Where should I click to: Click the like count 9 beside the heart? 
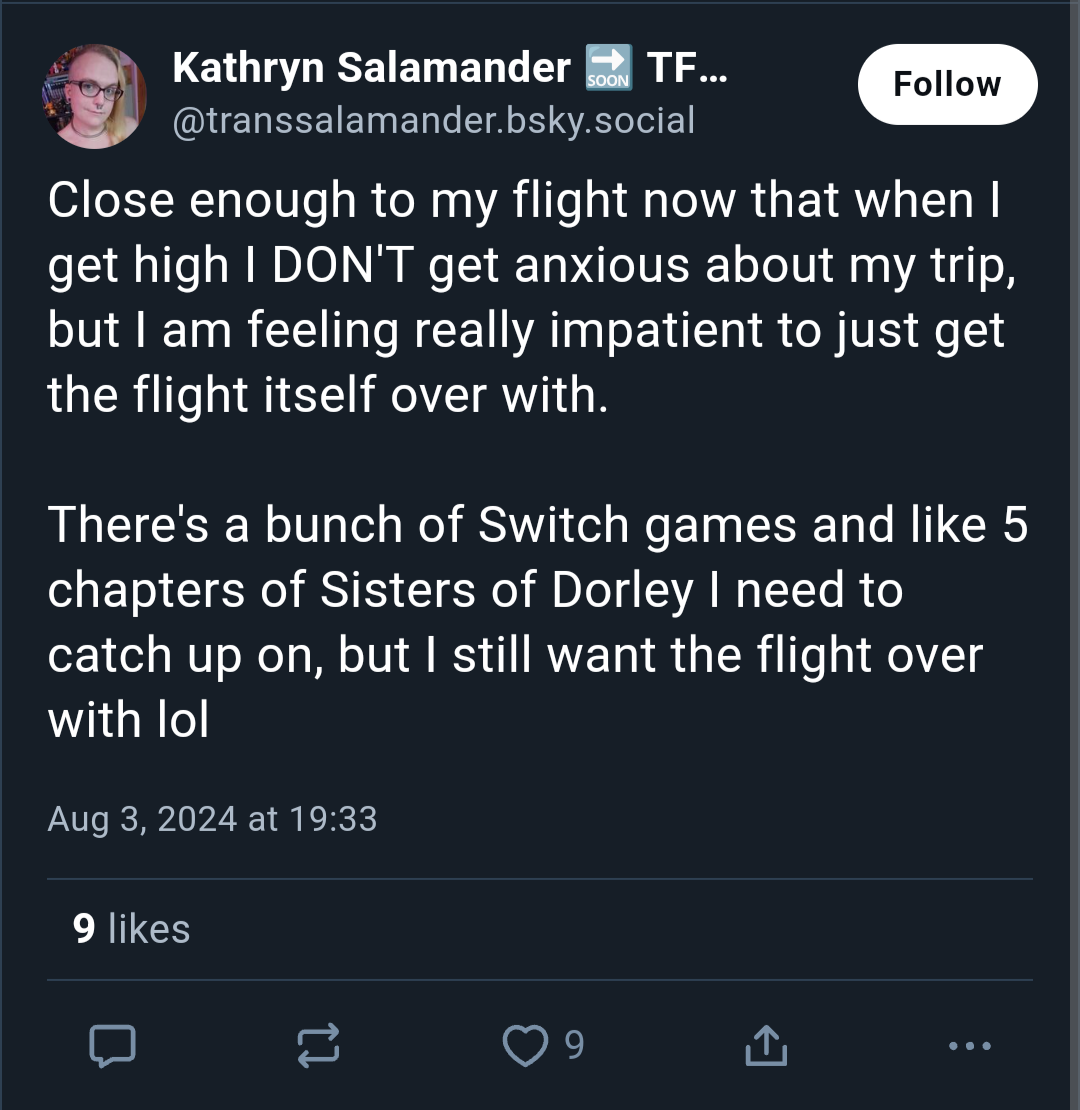click(x=574, y=1045)
